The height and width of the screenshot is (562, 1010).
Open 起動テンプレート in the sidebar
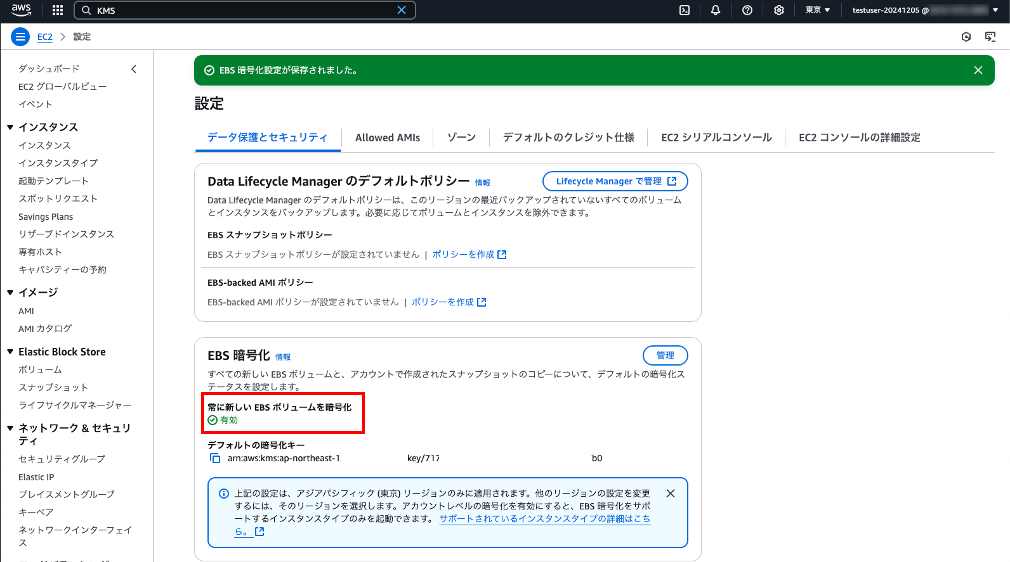53,181
